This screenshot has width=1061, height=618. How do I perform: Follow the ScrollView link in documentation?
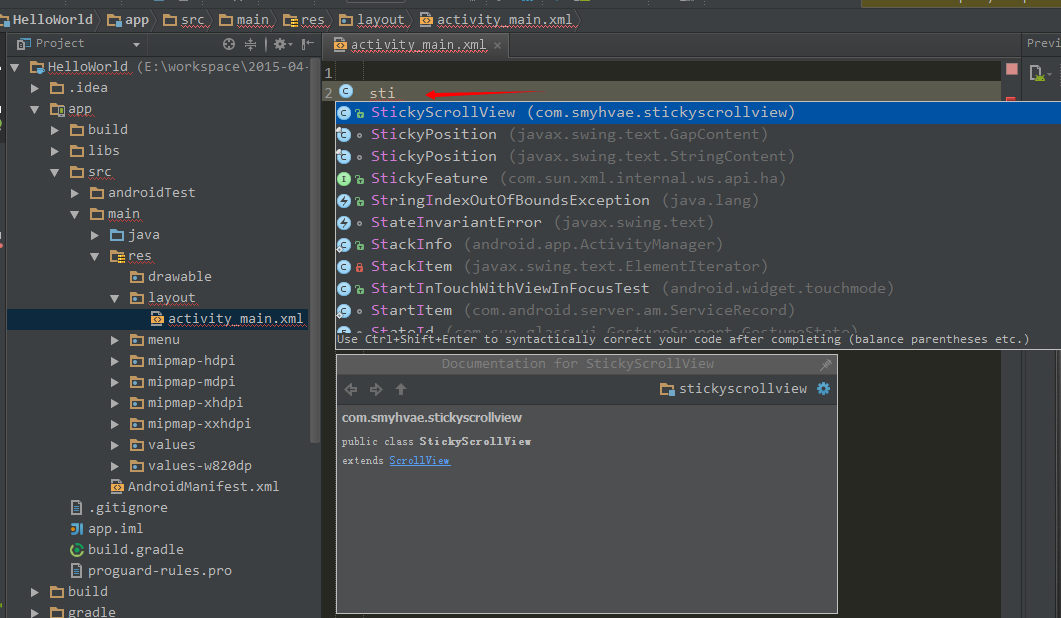(420, 460)
